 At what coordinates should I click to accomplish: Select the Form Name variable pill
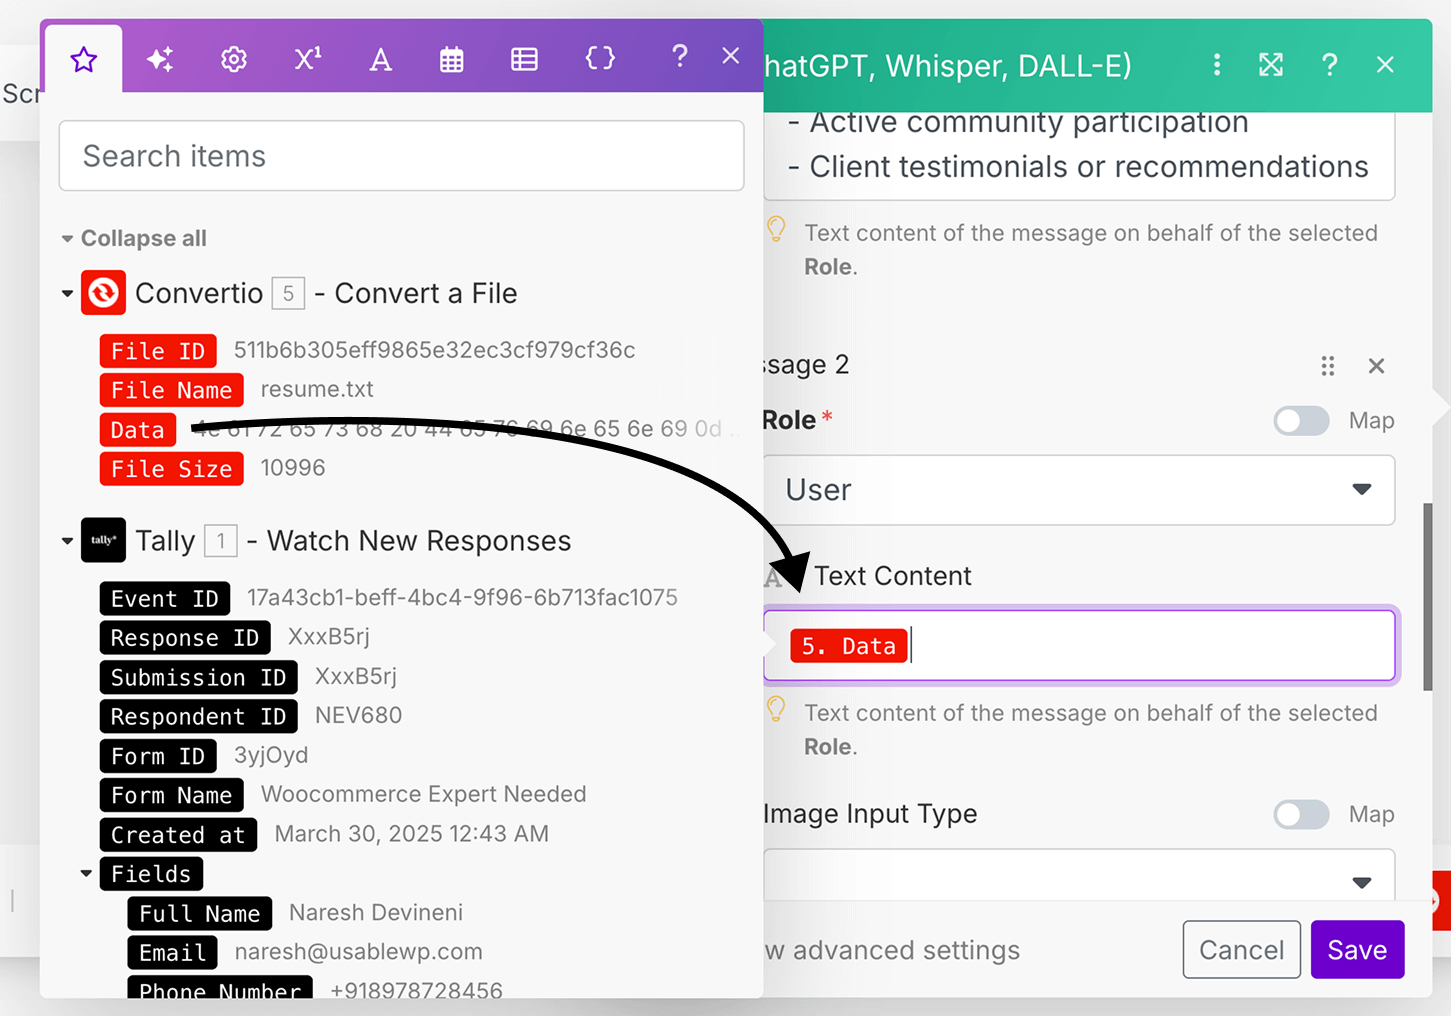[171, 796]
